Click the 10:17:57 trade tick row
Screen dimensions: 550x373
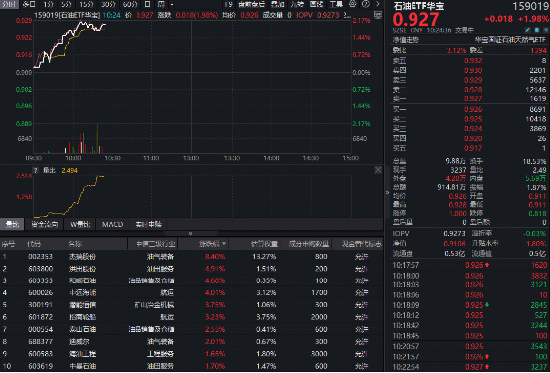click(x=470, y=265)
